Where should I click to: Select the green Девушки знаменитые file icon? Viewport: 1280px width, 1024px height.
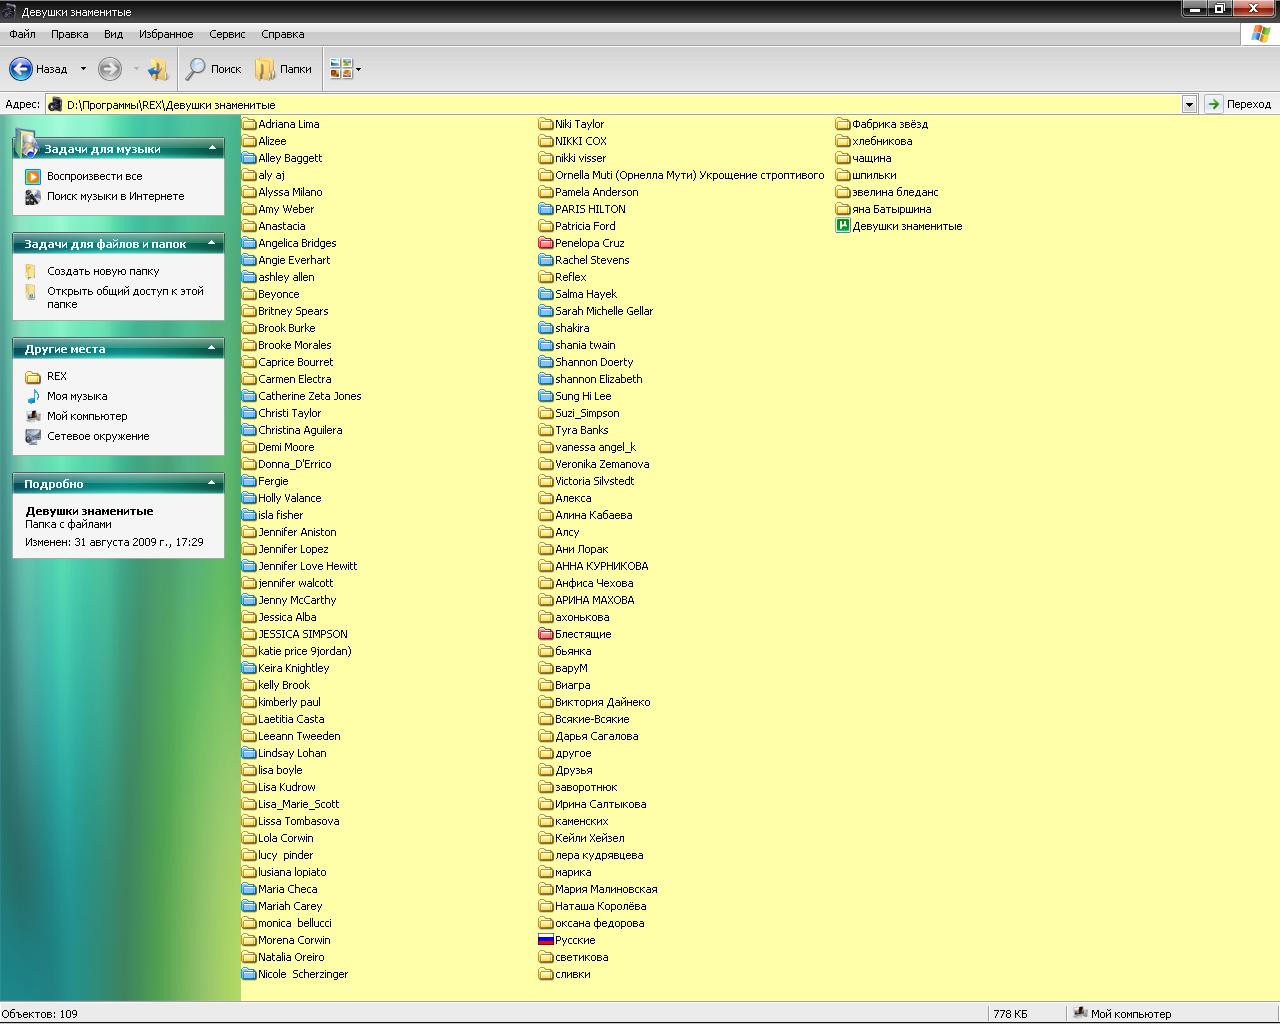click(x=843, y=226)
